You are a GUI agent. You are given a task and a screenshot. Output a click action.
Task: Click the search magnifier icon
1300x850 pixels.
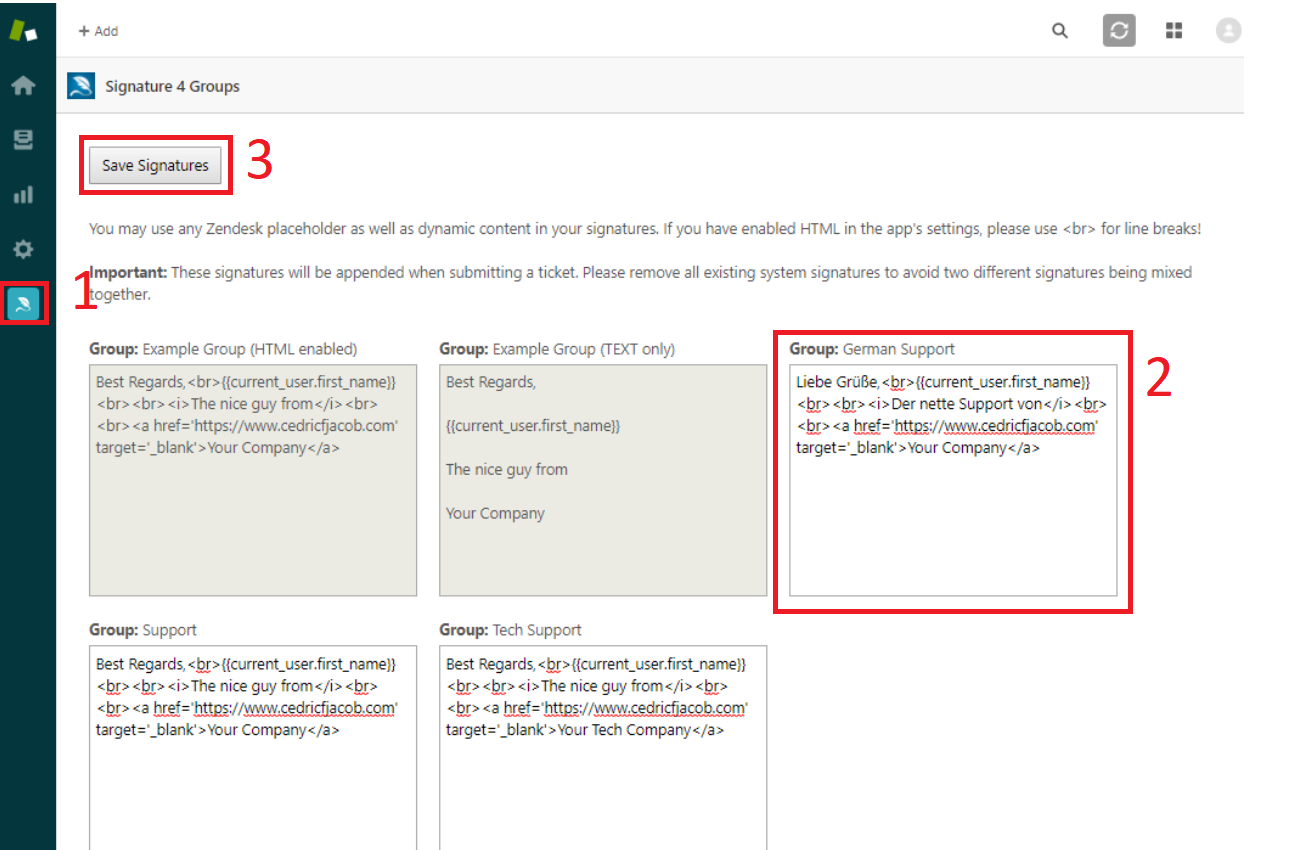coord(1060,31)
